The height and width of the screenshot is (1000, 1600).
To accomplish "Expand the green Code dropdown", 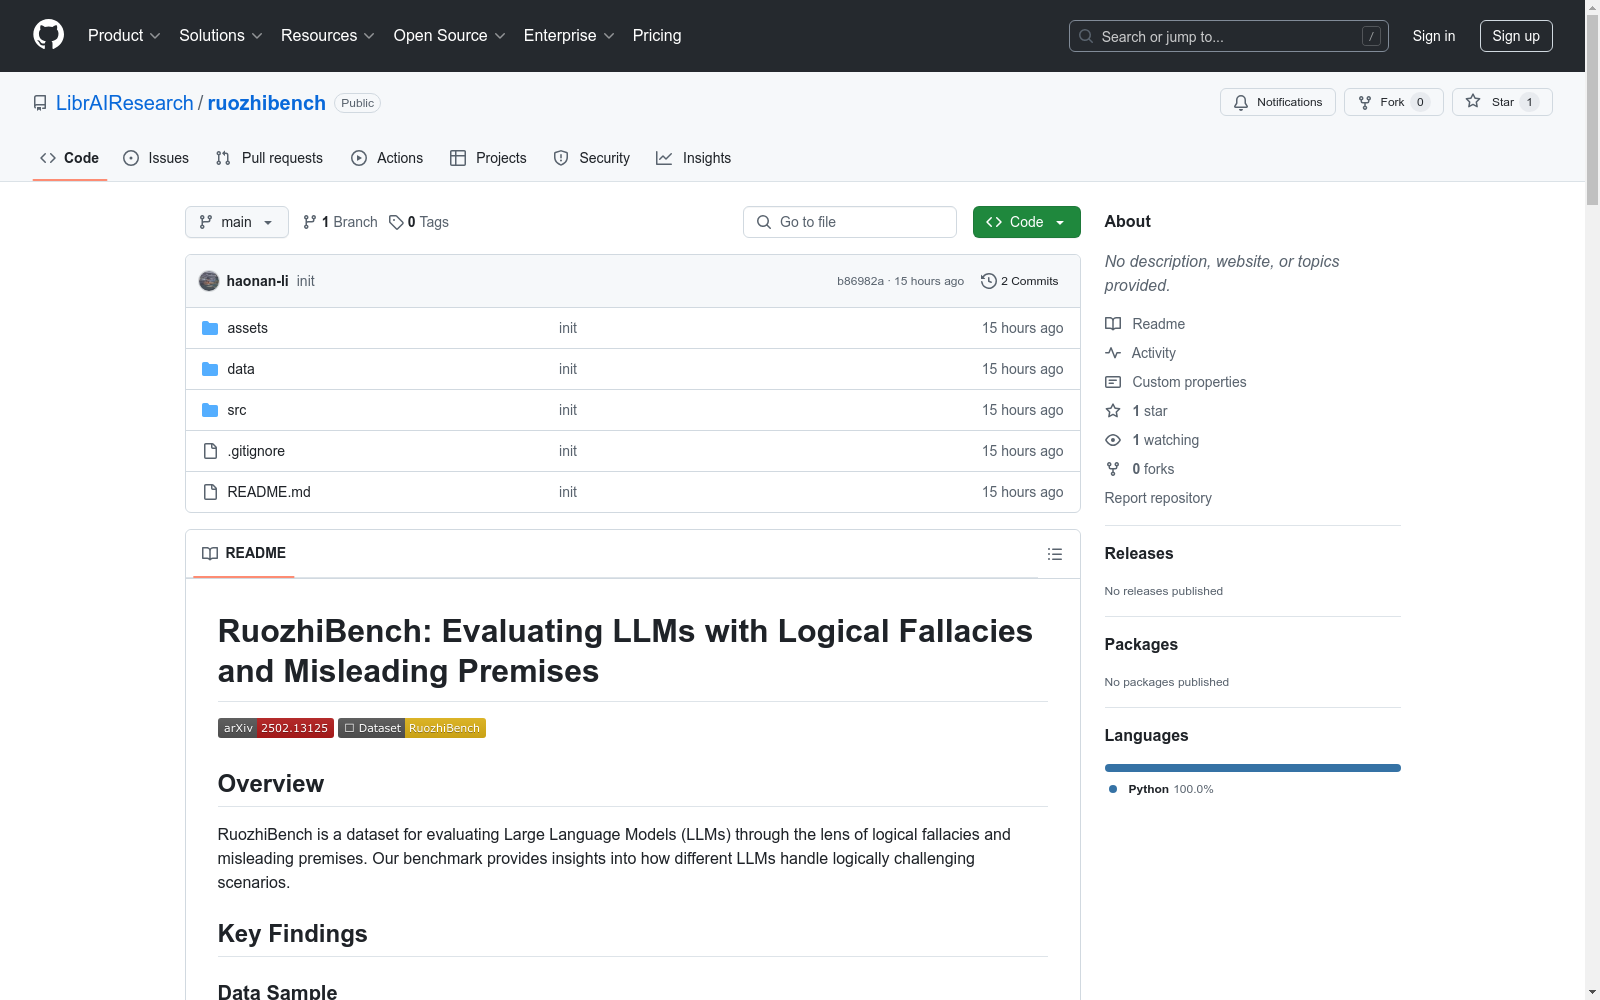I will (1026, 222).
